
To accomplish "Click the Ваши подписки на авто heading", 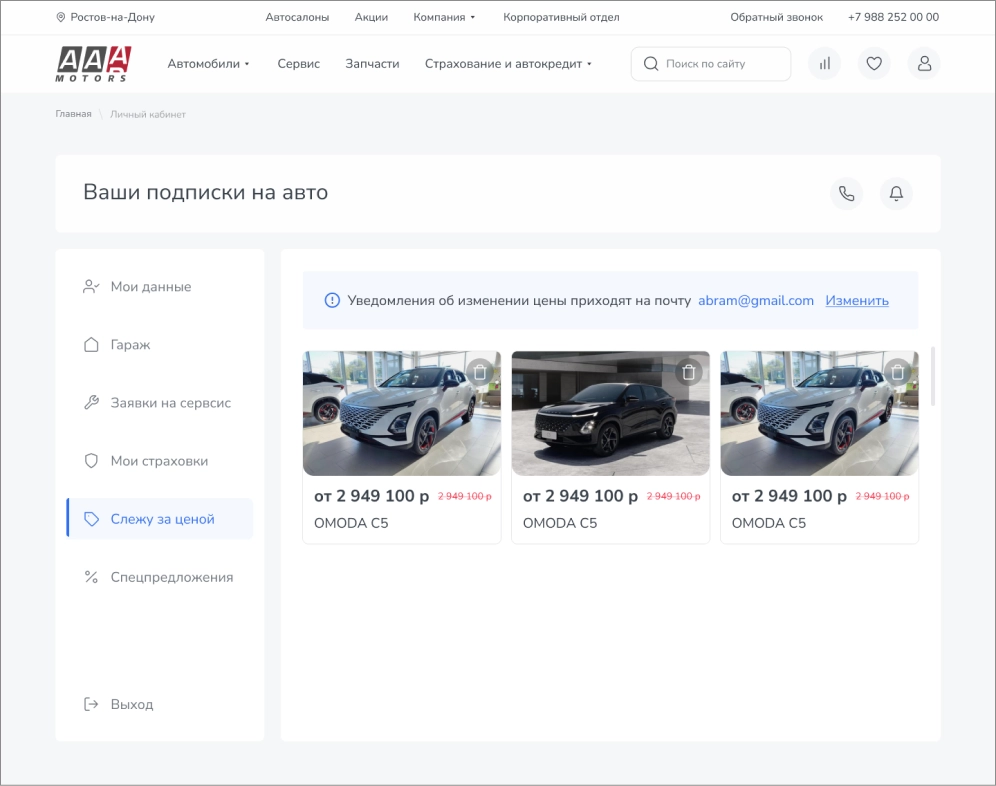I will 206,192.
